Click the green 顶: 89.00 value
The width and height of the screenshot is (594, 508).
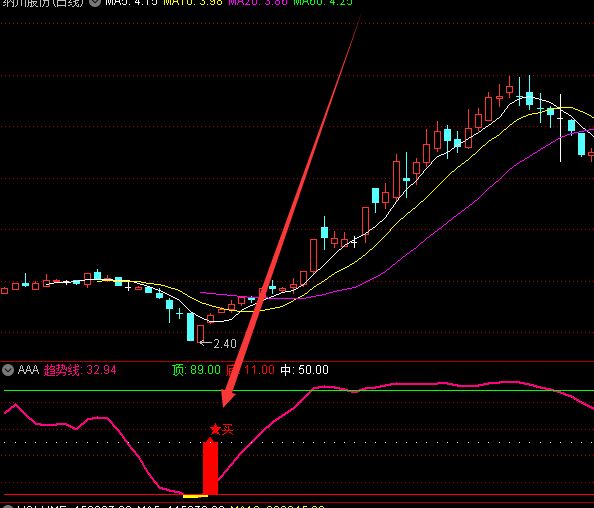coord(196,370)
